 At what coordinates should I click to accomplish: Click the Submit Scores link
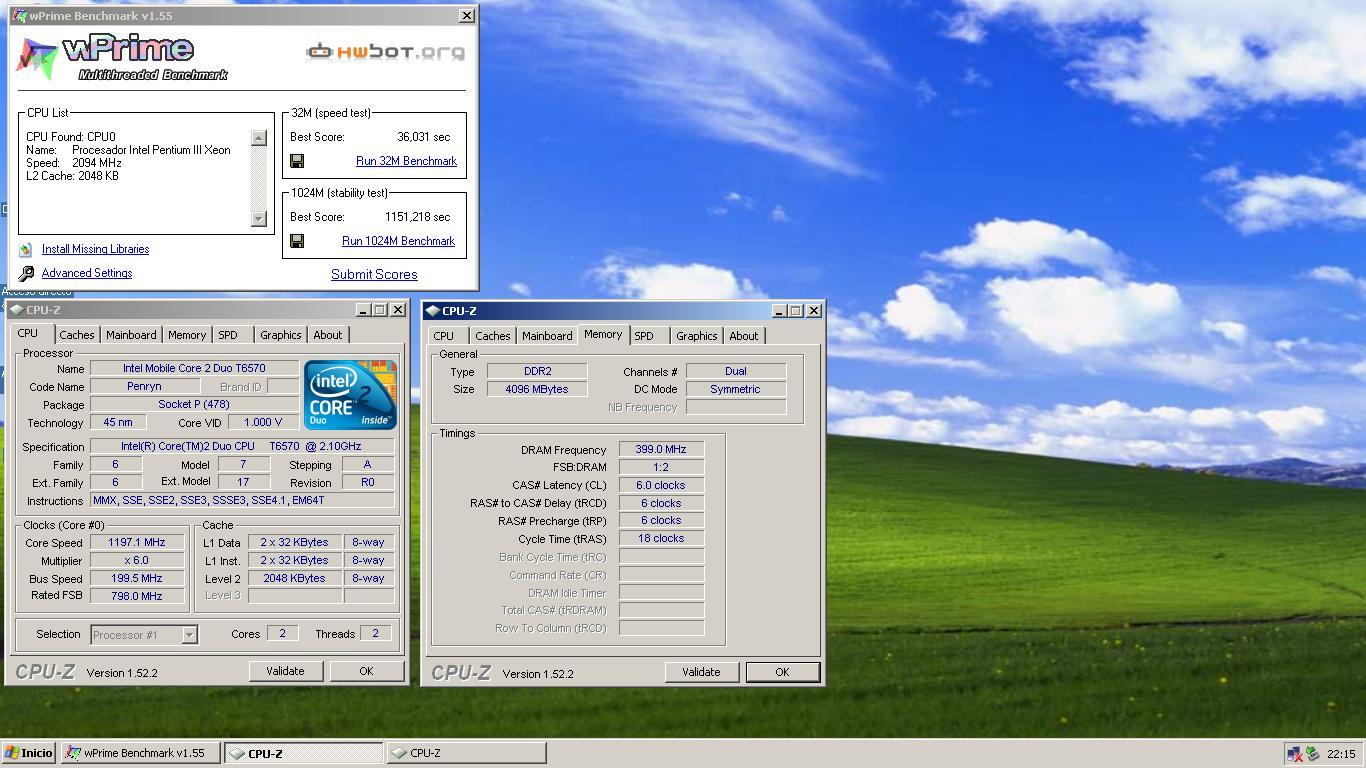[374, 274]
